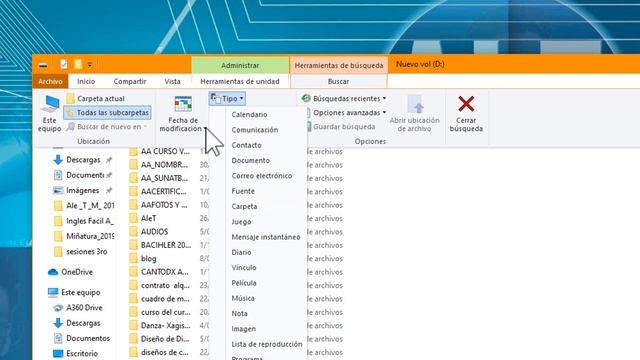
Task: Switch to the Compartir ribbon tab
Action: (130, 81)
